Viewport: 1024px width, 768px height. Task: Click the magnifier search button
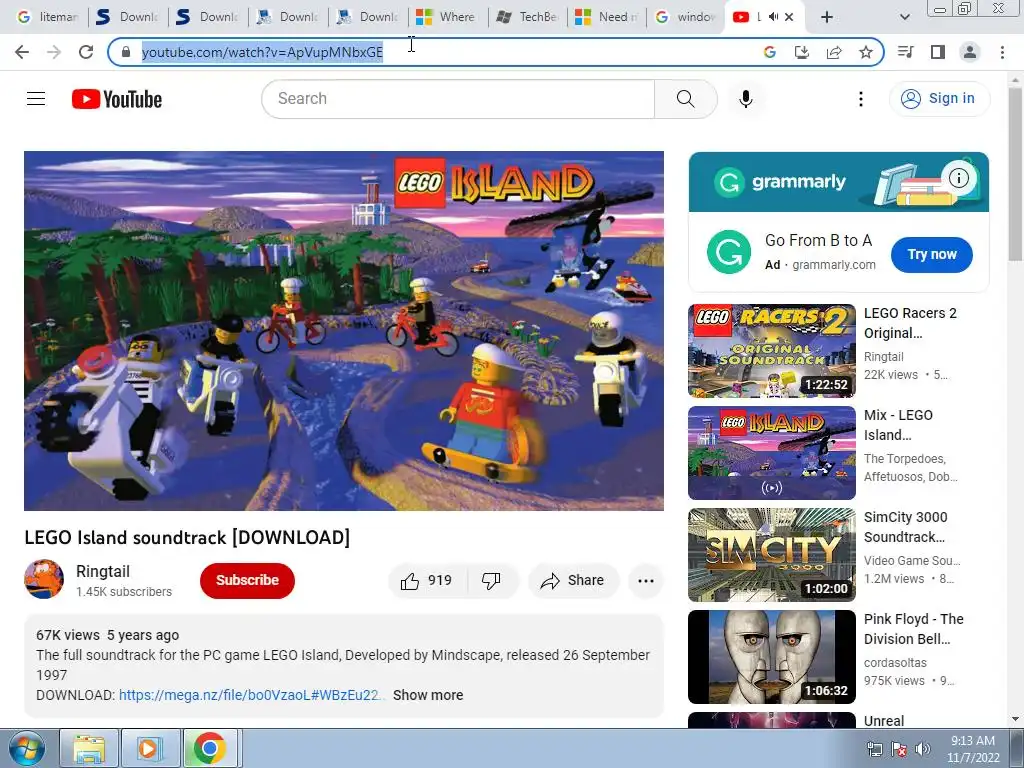(686, 99)
